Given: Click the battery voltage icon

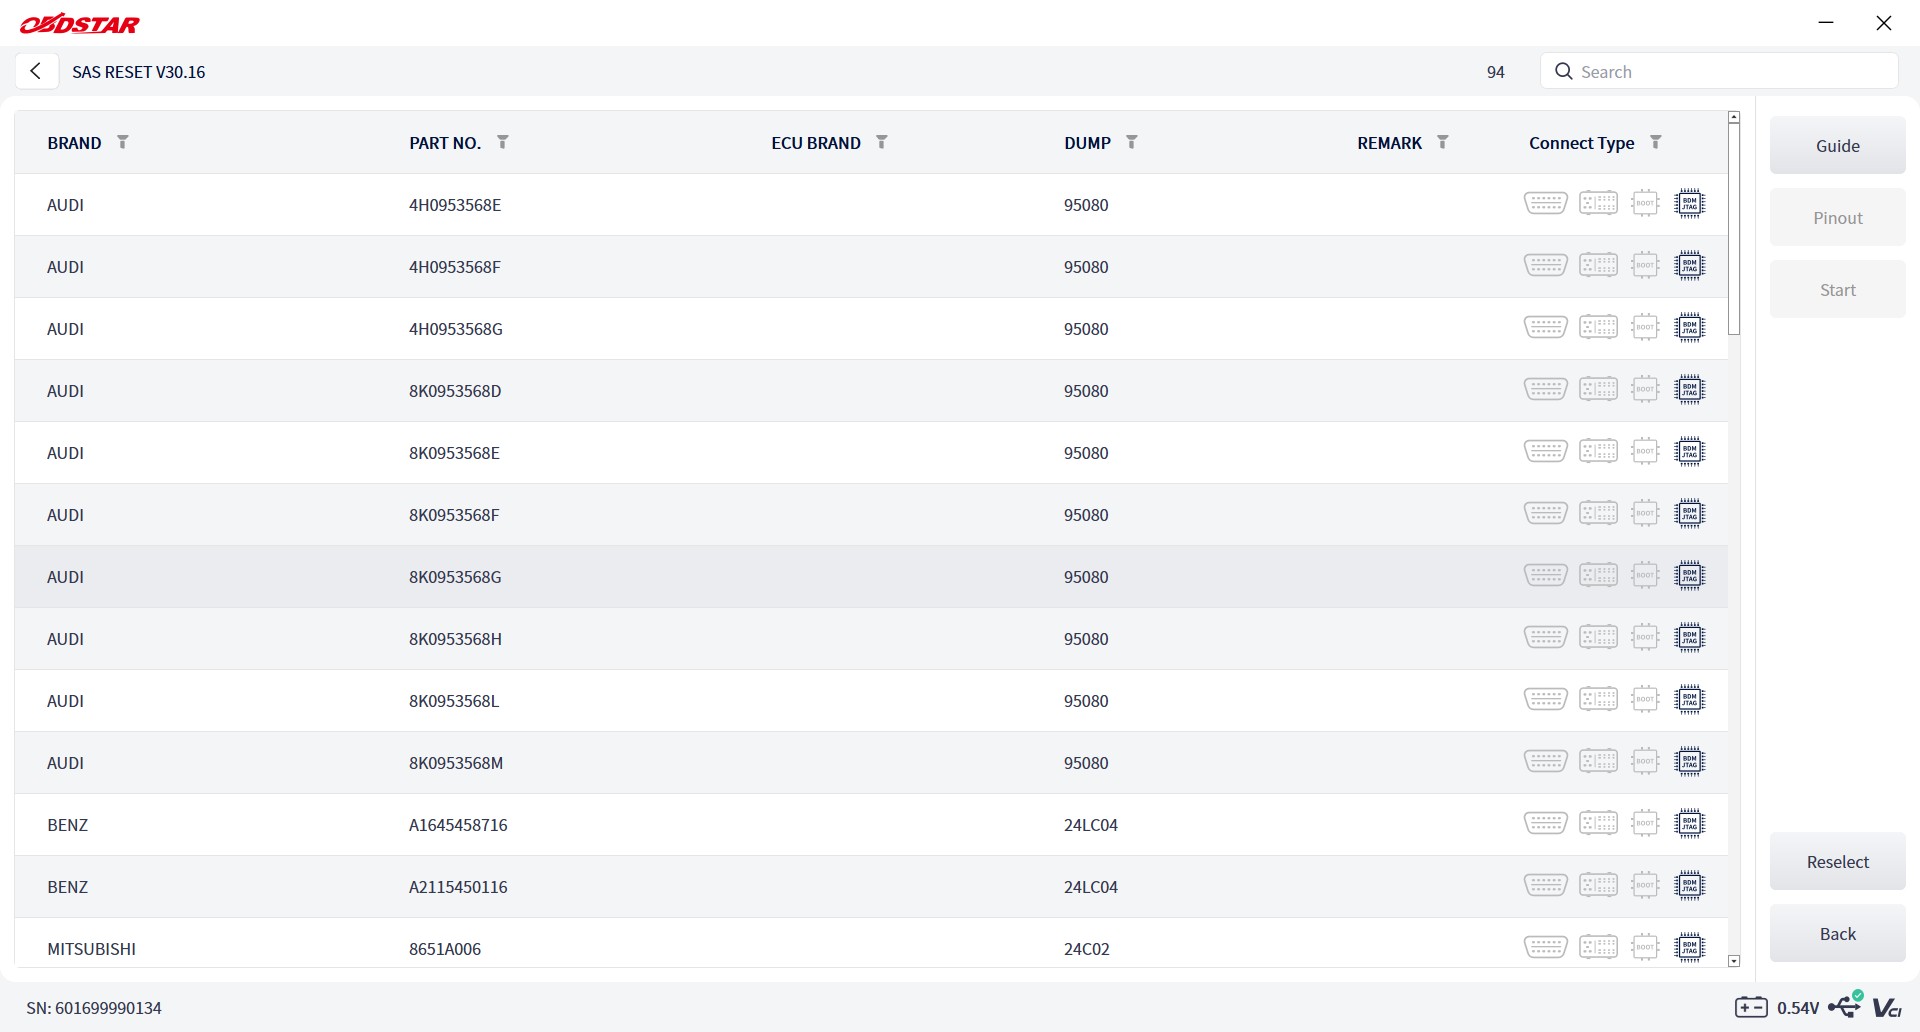Looking at the screenshot, I should point(1751,1007).
